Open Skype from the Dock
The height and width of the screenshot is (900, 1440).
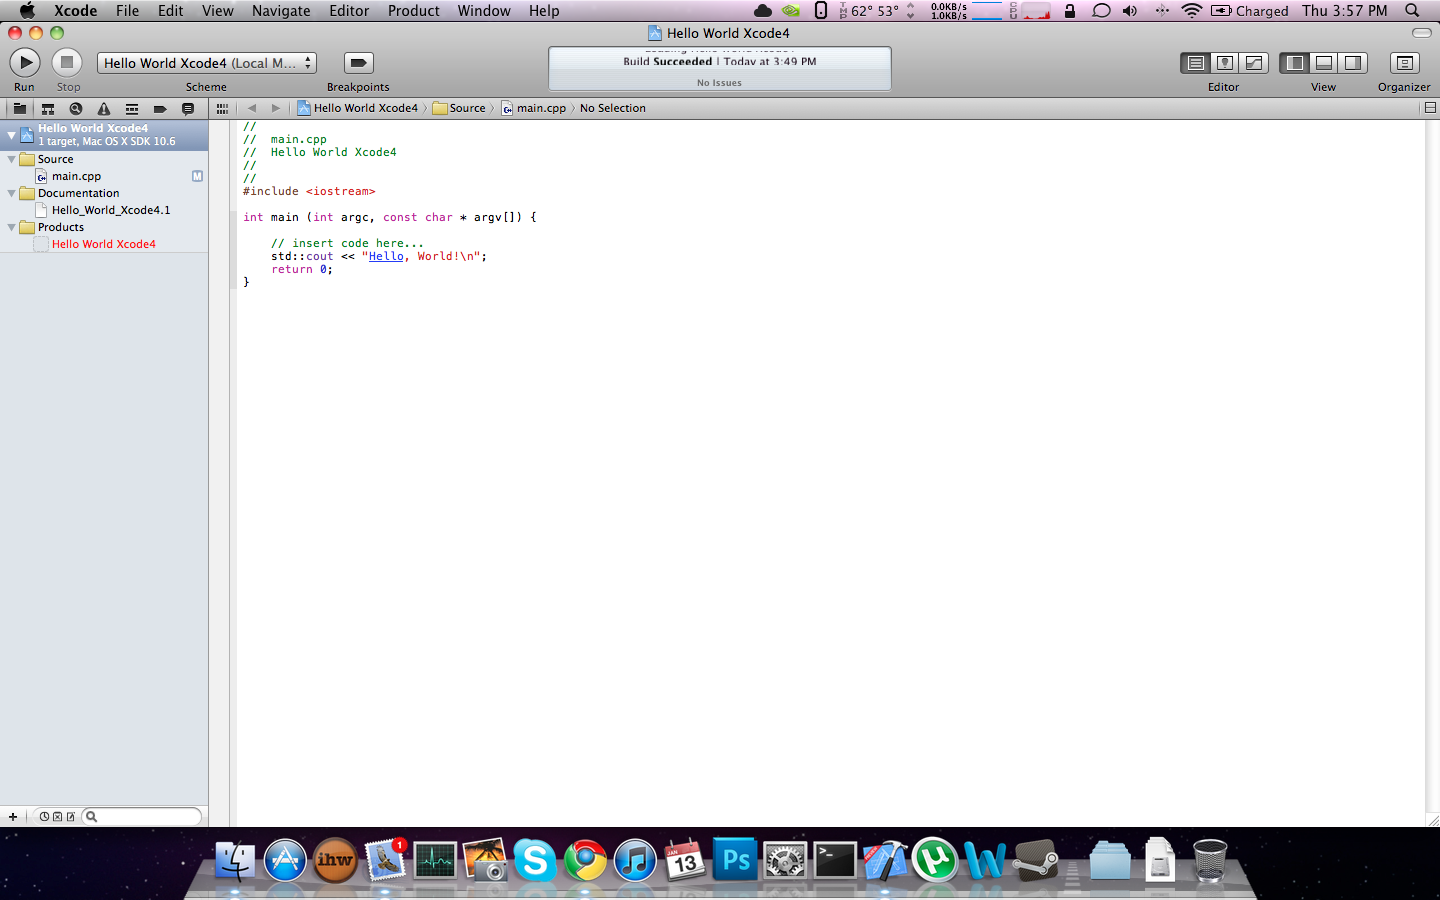(535, 861)
